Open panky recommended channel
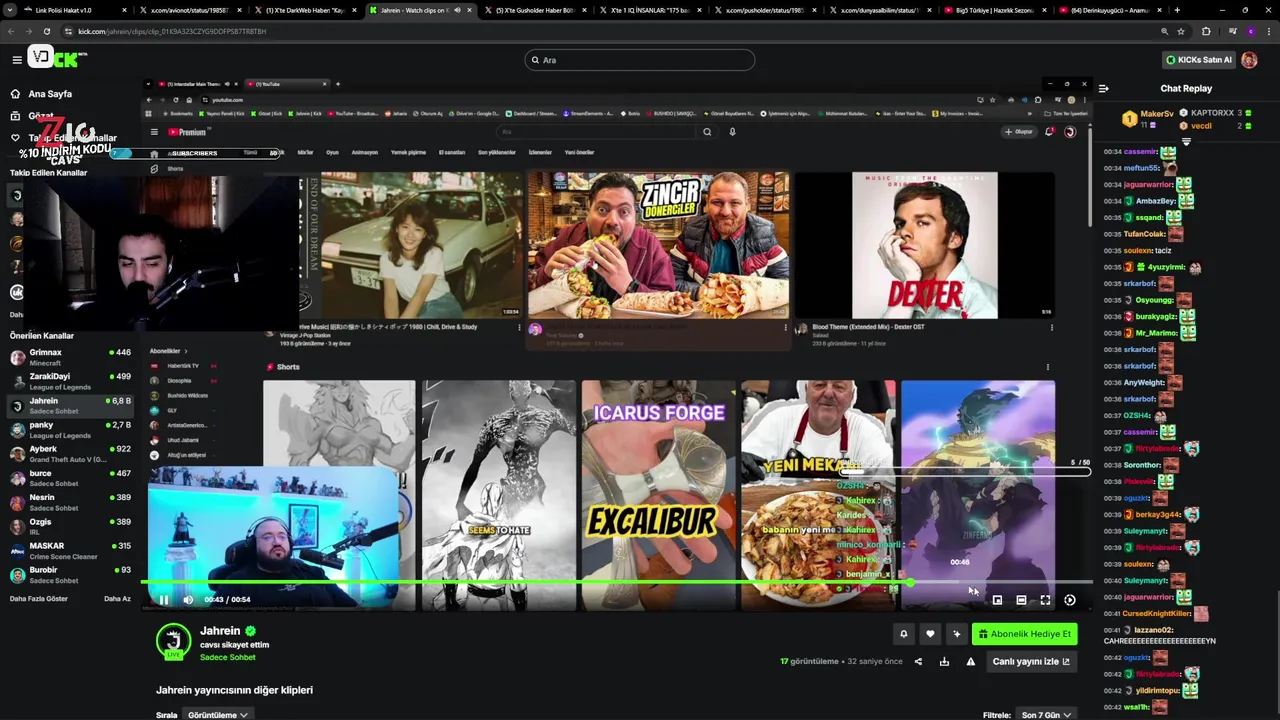Viewport: 1280px width, 720px height. point(70,430)
